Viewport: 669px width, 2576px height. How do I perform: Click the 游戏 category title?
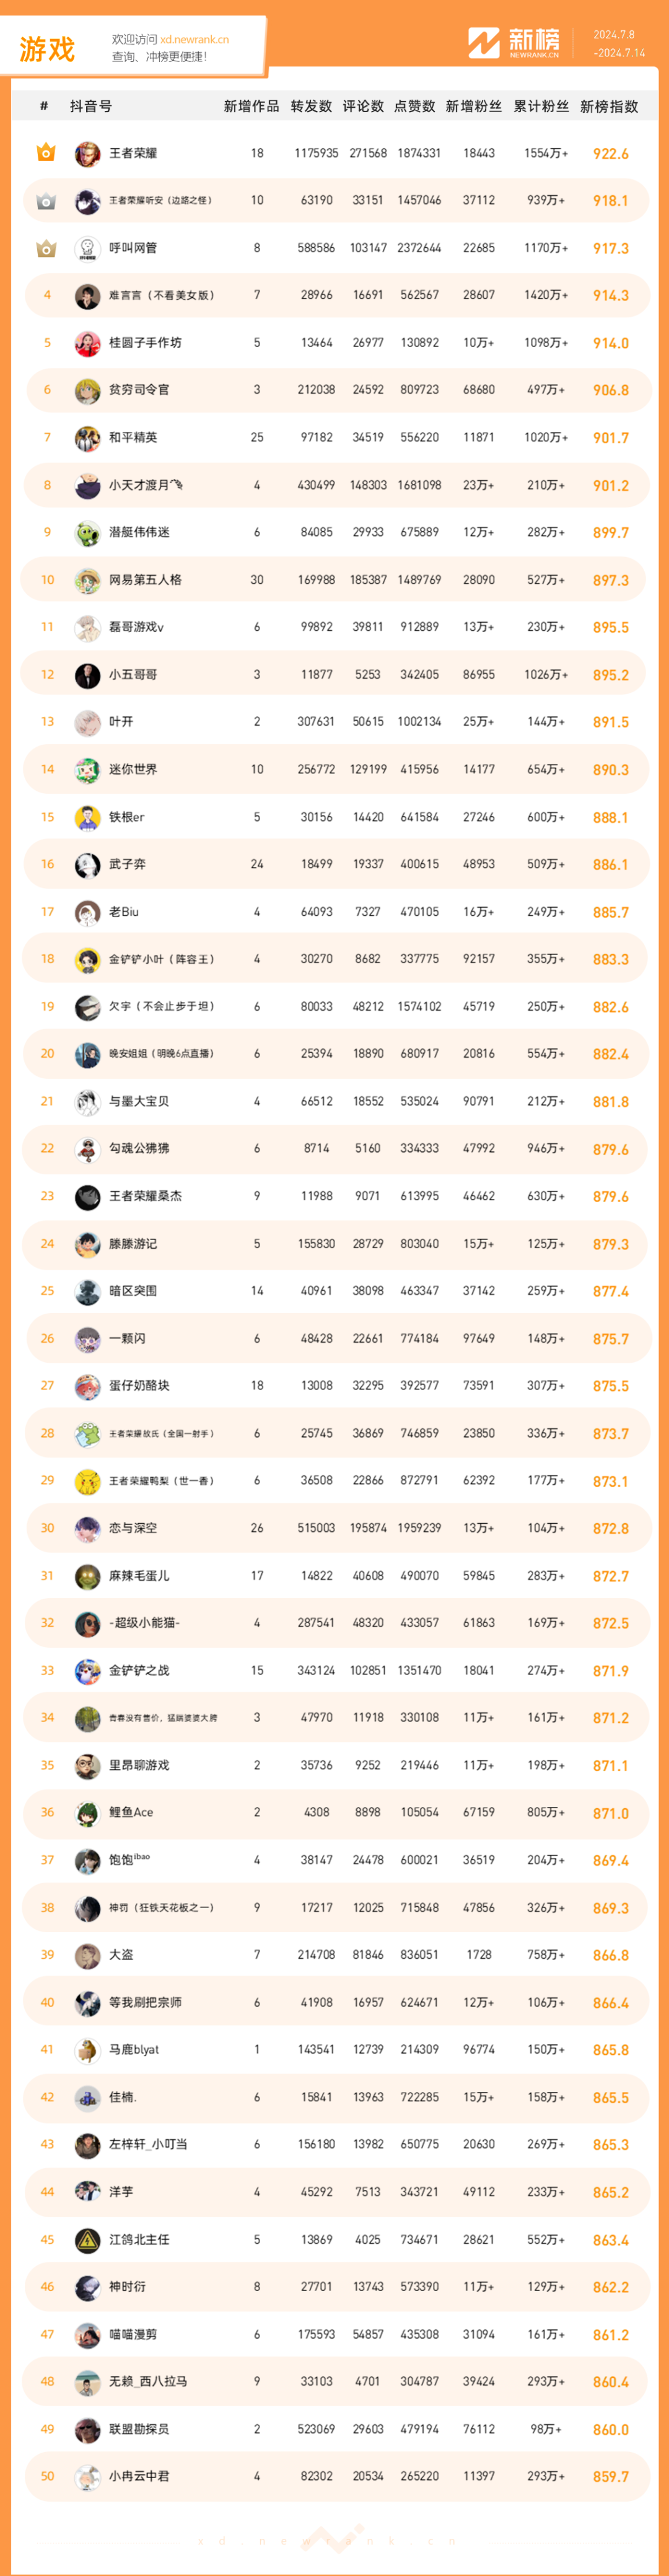(47, 49)
